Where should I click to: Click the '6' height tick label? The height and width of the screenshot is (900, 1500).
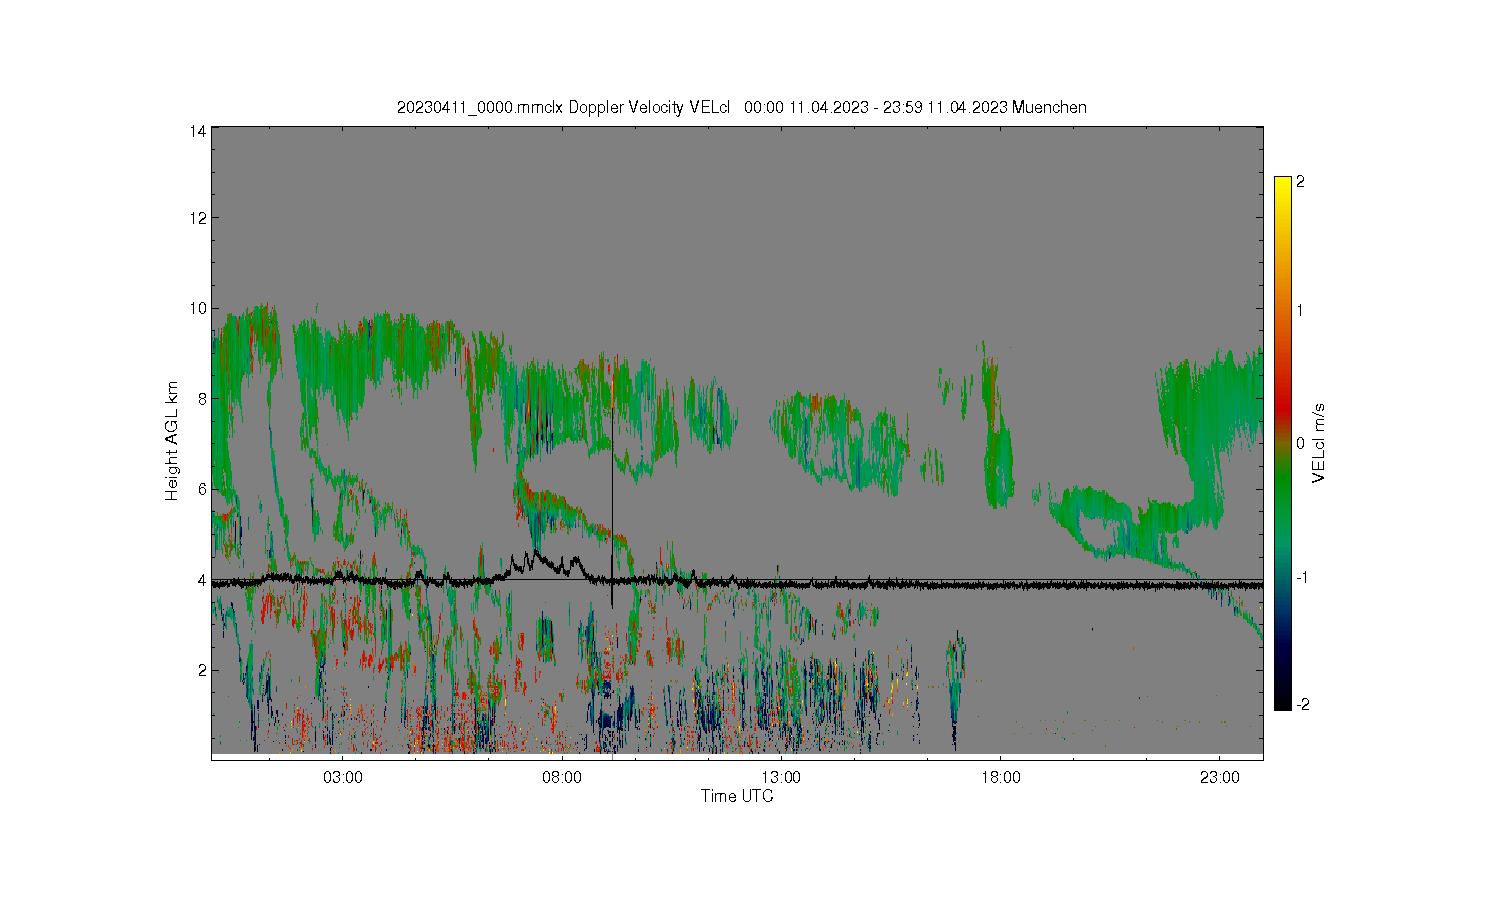click(x=202, y=489)
